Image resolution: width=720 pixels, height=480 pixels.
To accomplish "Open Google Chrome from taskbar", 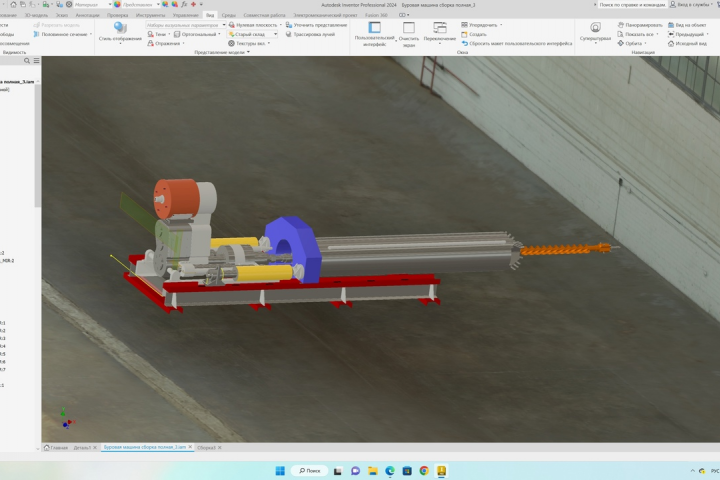I will pyautogui.click(x=424, y=471).
